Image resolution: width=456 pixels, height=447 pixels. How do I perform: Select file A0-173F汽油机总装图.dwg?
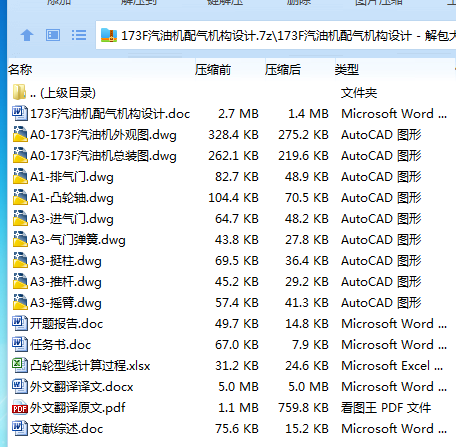tap(103, 156)
